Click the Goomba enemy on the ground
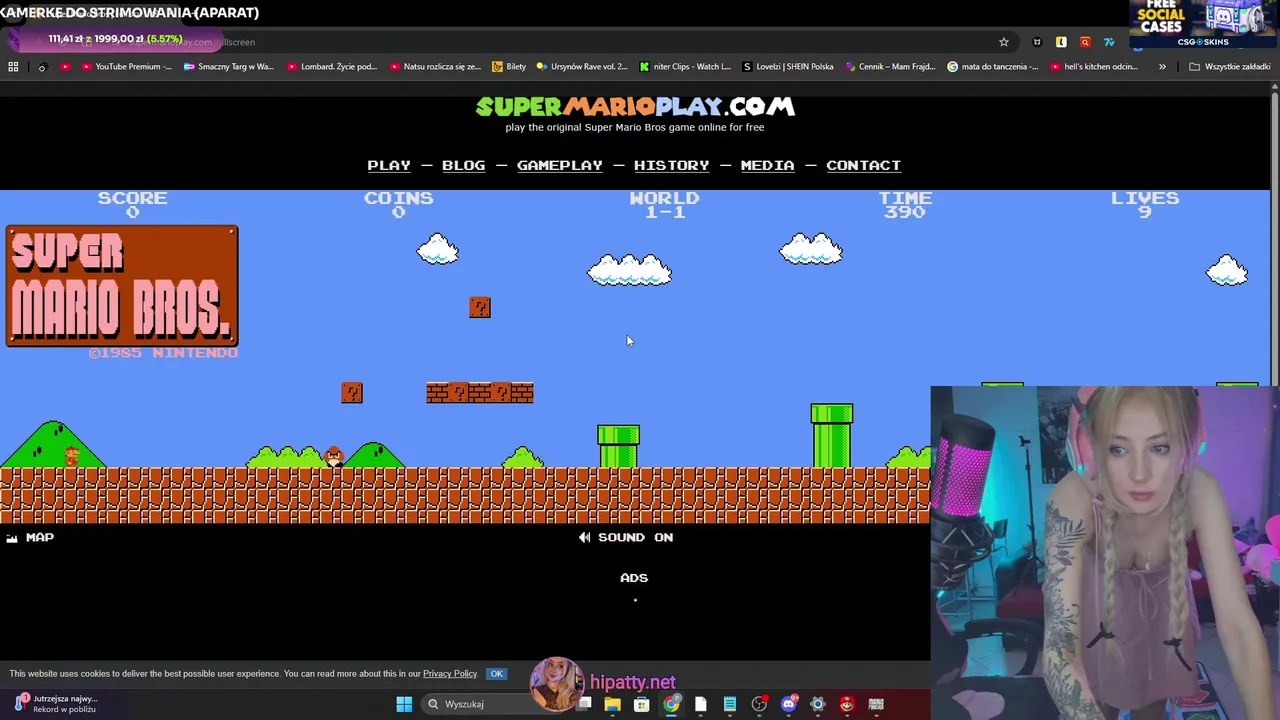 pos(334,456)
